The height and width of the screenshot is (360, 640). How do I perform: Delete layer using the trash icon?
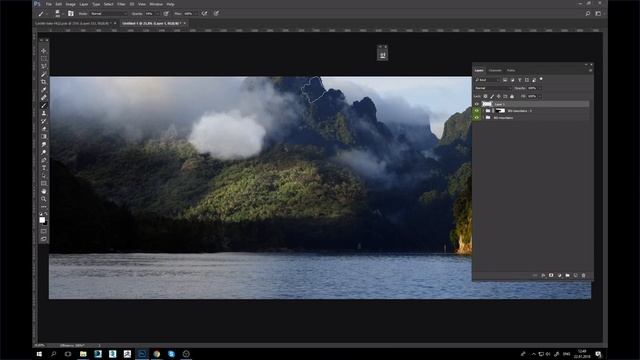pos(583,276)
